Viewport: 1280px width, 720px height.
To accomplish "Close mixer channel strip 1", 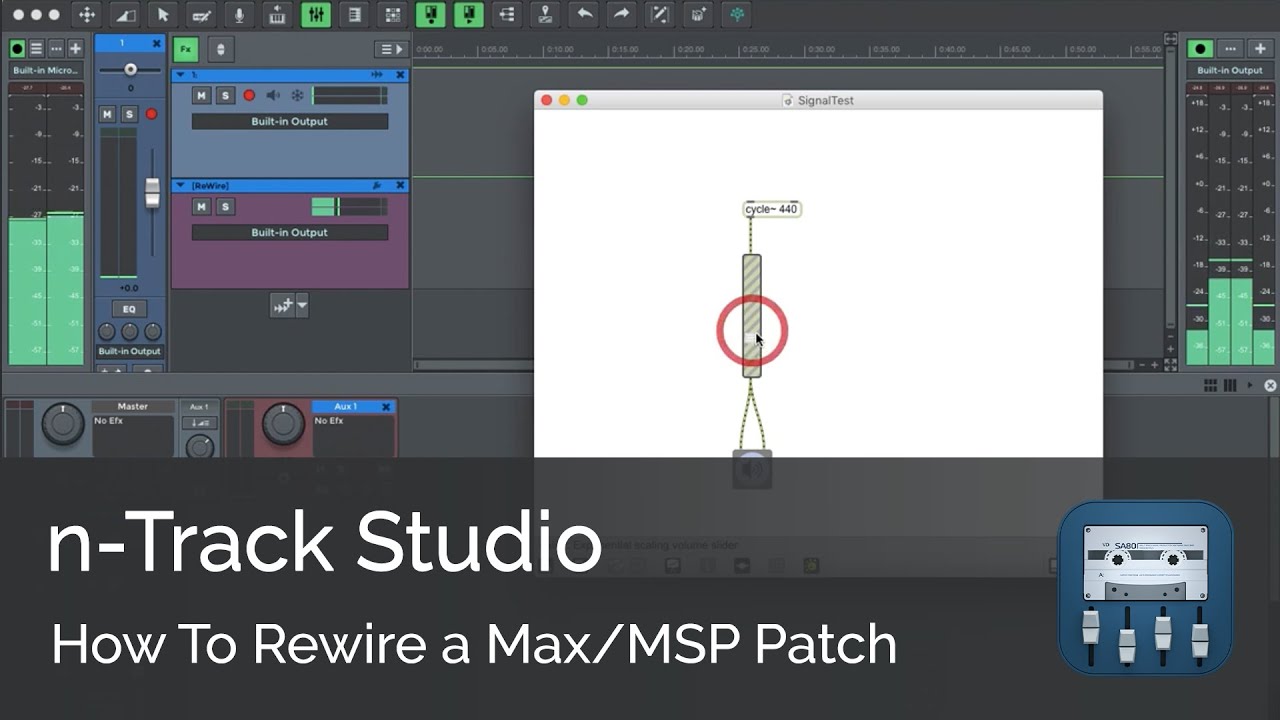I will pos(157,43).
